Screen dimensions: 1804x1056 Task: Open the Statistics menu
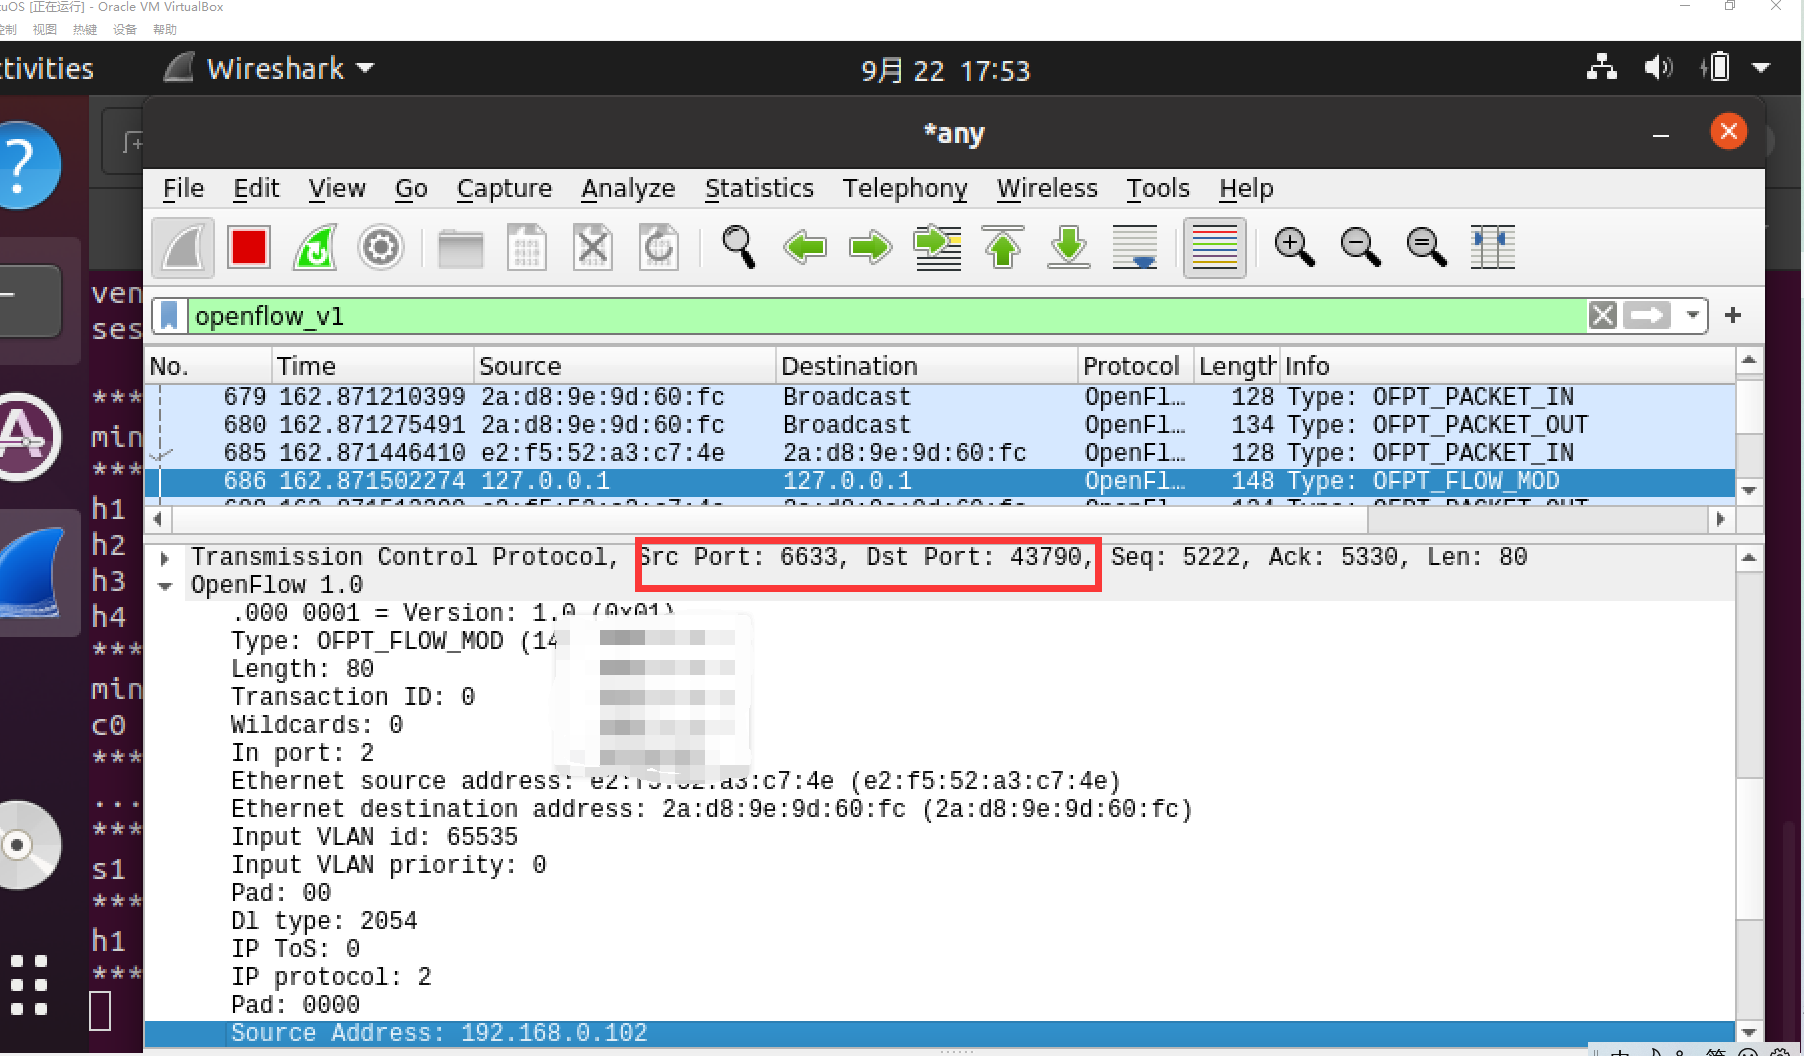[x=759, y=188]
